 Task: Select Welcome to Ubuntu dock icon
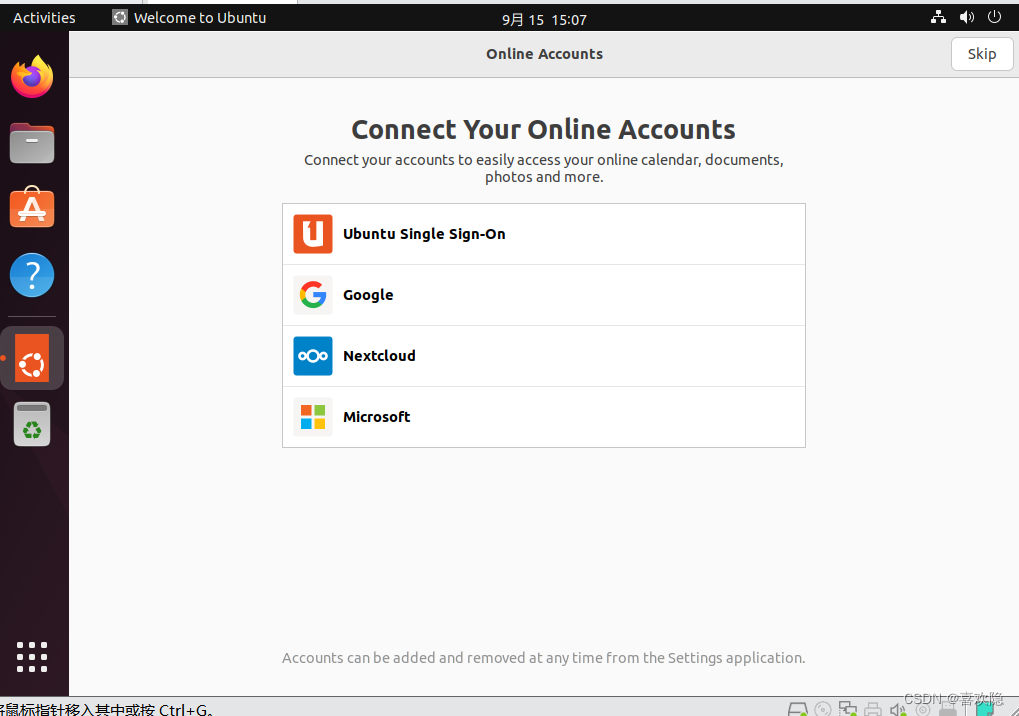pyautogui.click(x=32, y=358)
